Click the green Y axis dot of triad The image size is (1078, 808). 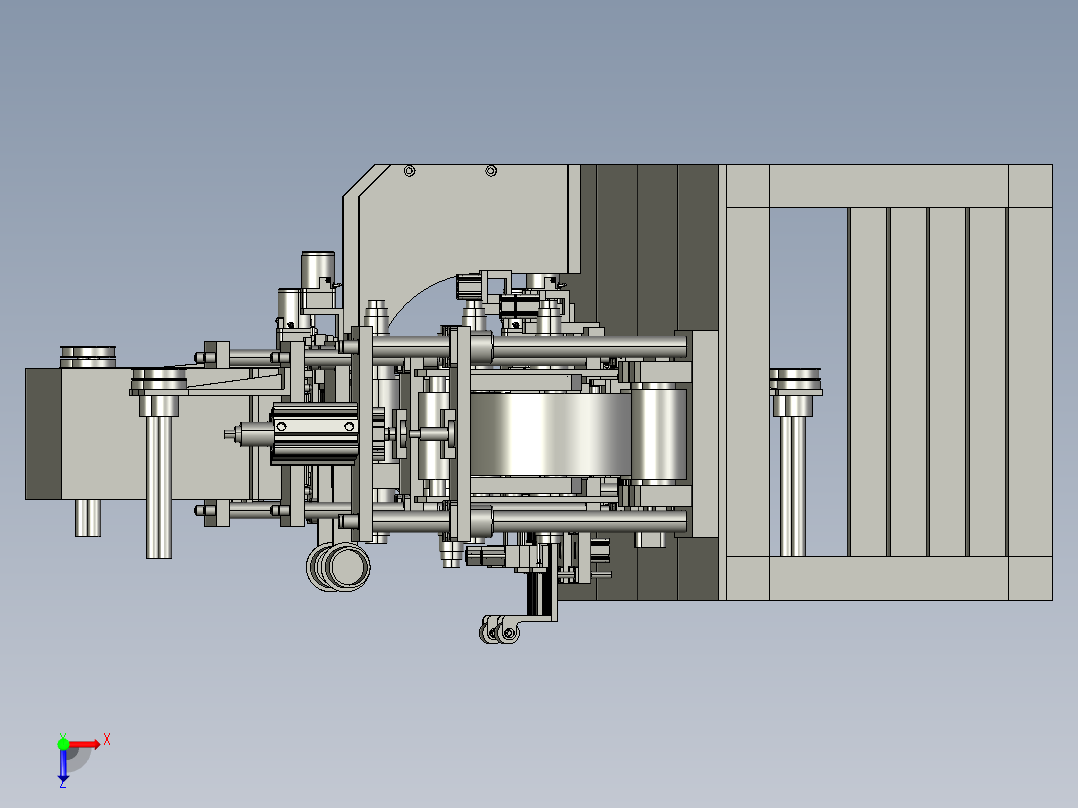[x=63, y=744]
